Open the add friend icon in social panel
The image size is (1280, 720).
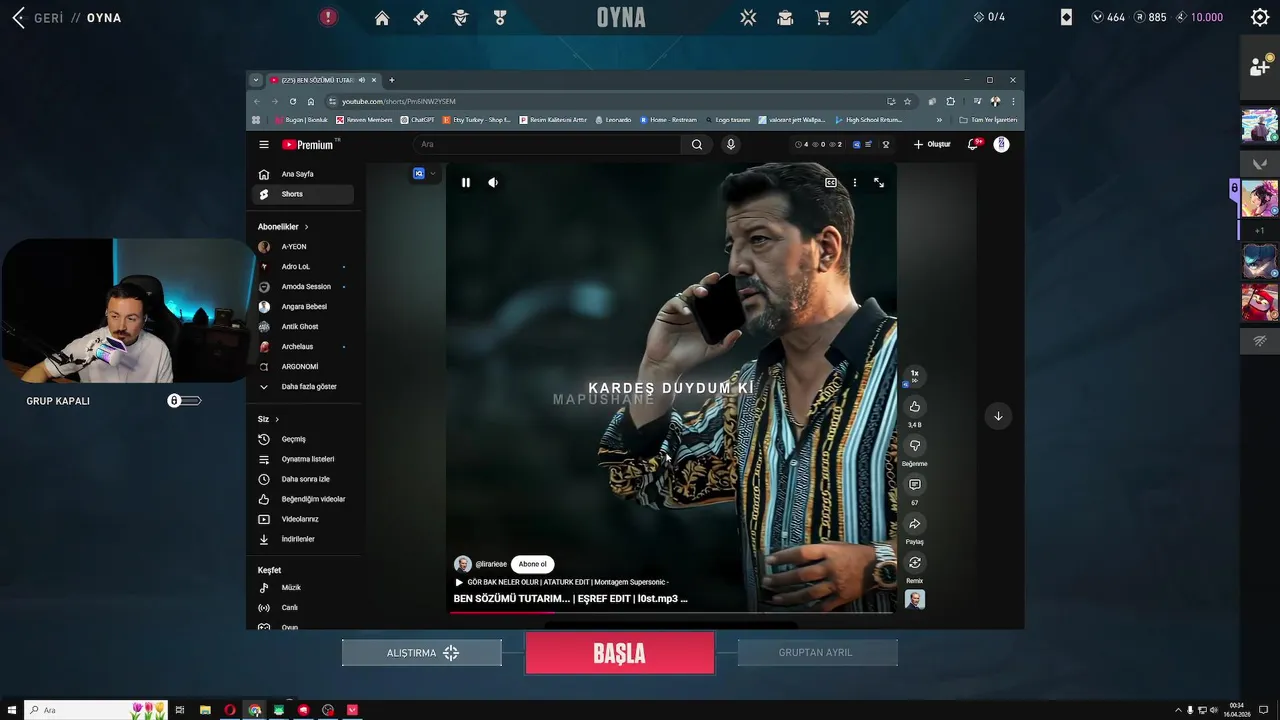(x=1259, y=67)
